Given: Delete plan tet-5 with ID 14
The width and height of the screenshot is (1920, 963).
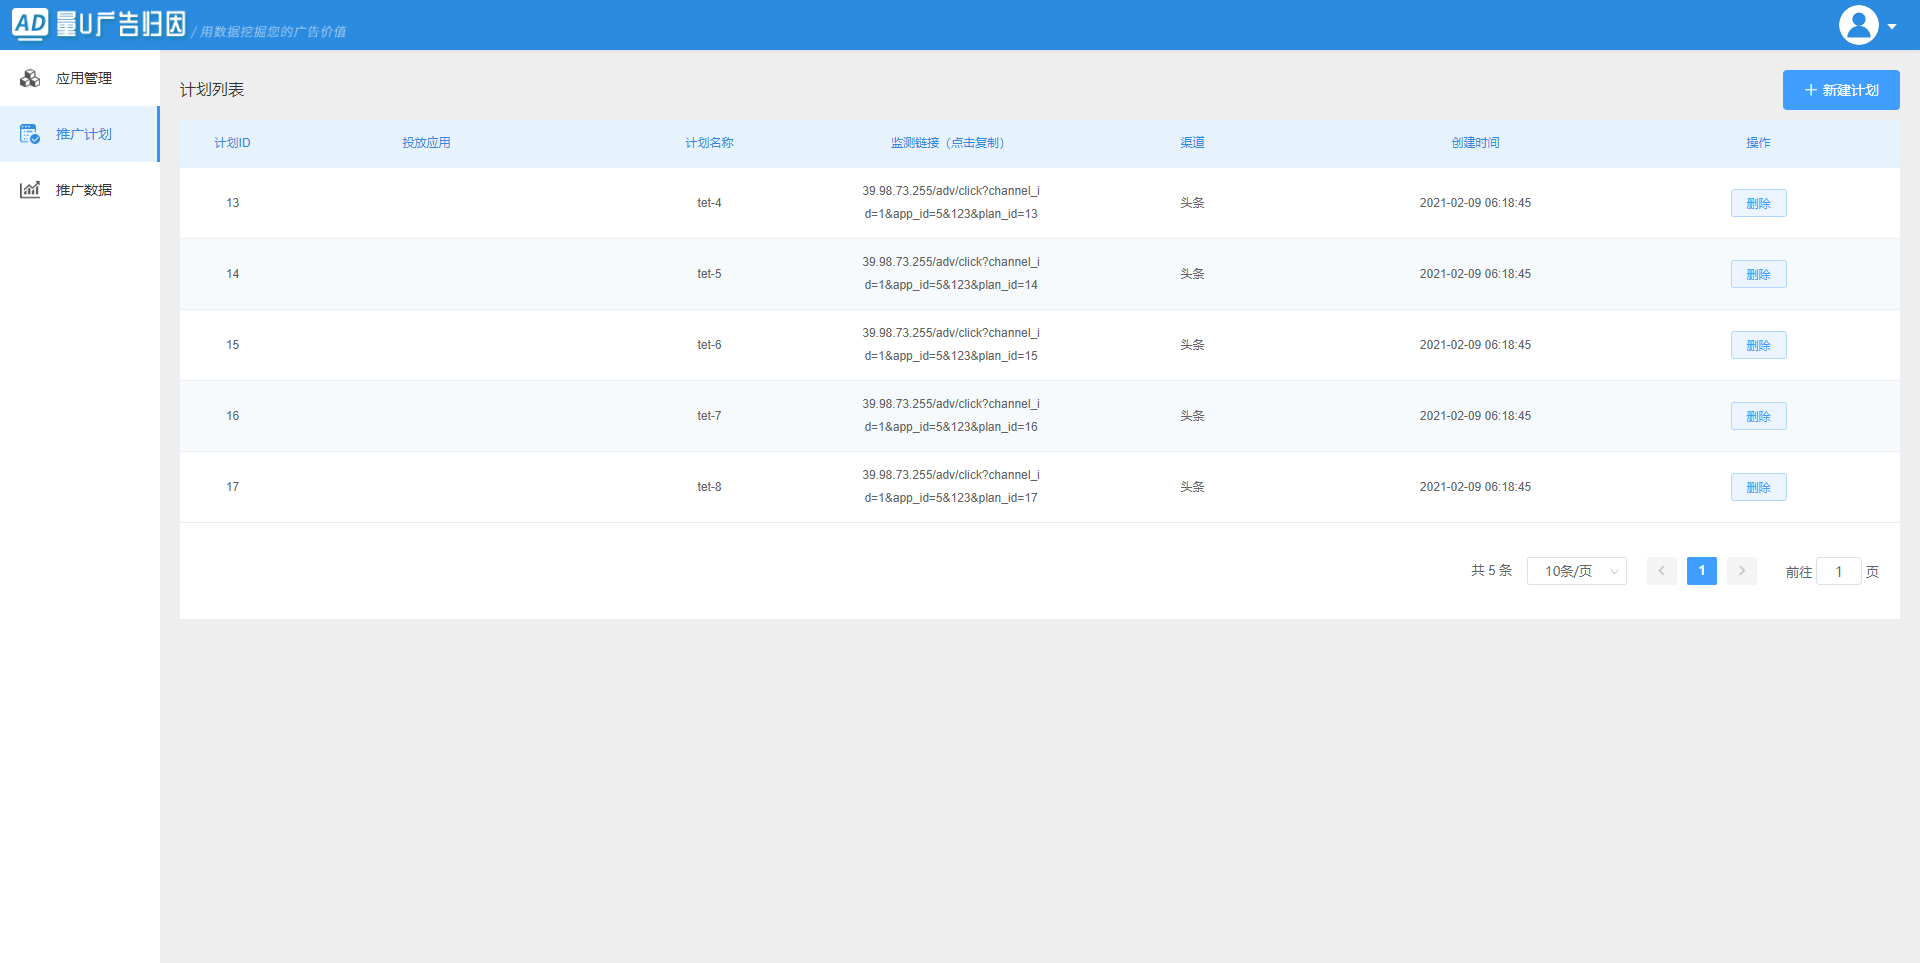Looking at the screenshot, I should [x=1758, y=274].
